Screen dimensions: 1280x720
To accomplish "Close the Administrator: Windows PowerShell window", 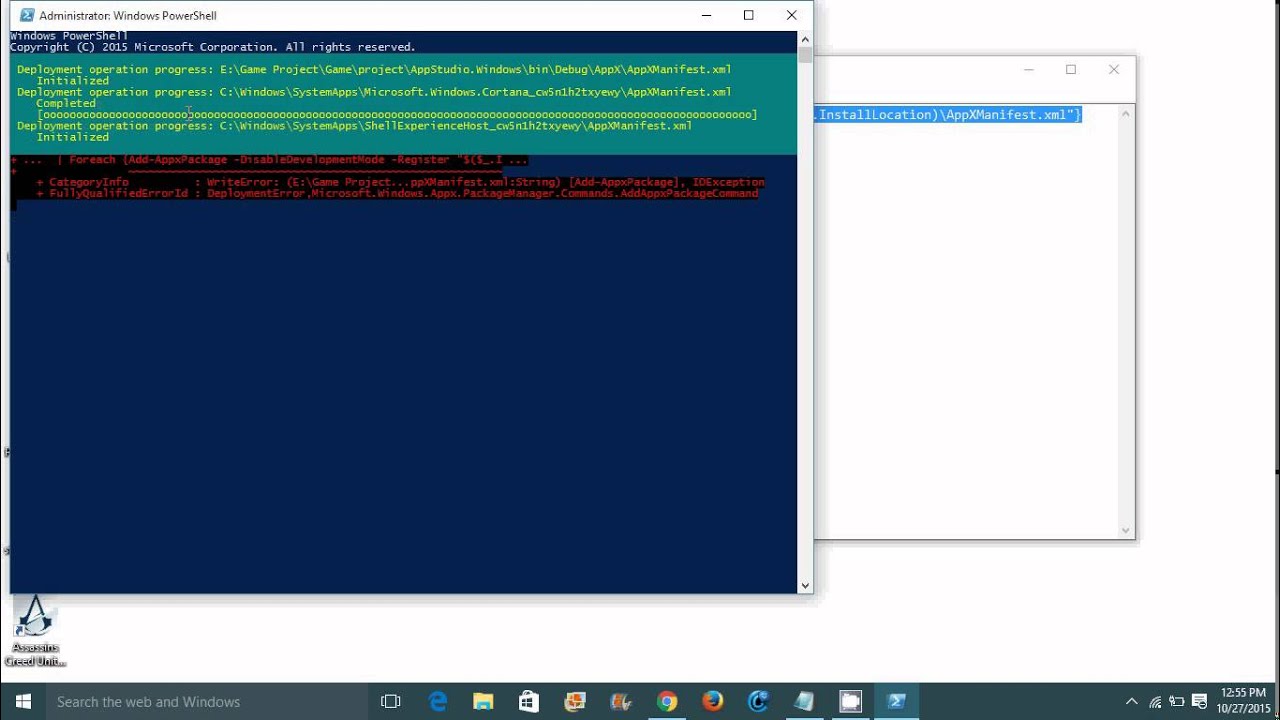I will click(792, 15).
